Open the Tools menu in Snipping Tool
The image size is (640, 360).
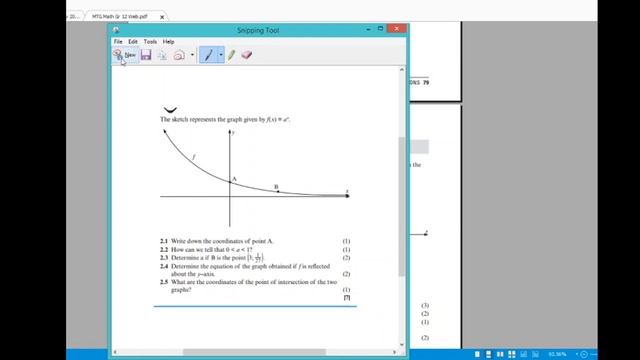[x=150, y=42]
